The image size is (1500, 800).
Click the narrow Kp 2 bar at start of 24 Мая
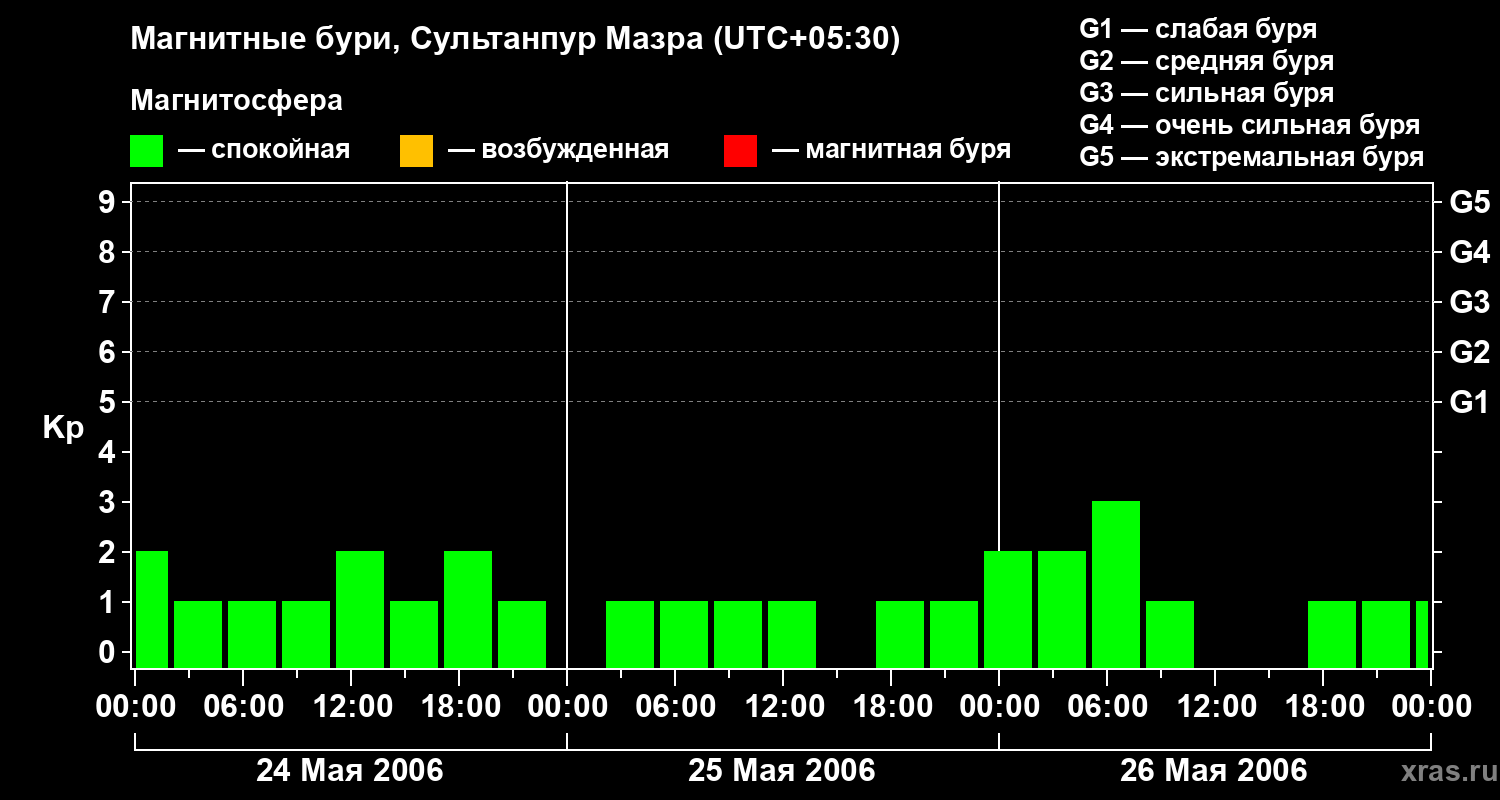tap(152, 609)
